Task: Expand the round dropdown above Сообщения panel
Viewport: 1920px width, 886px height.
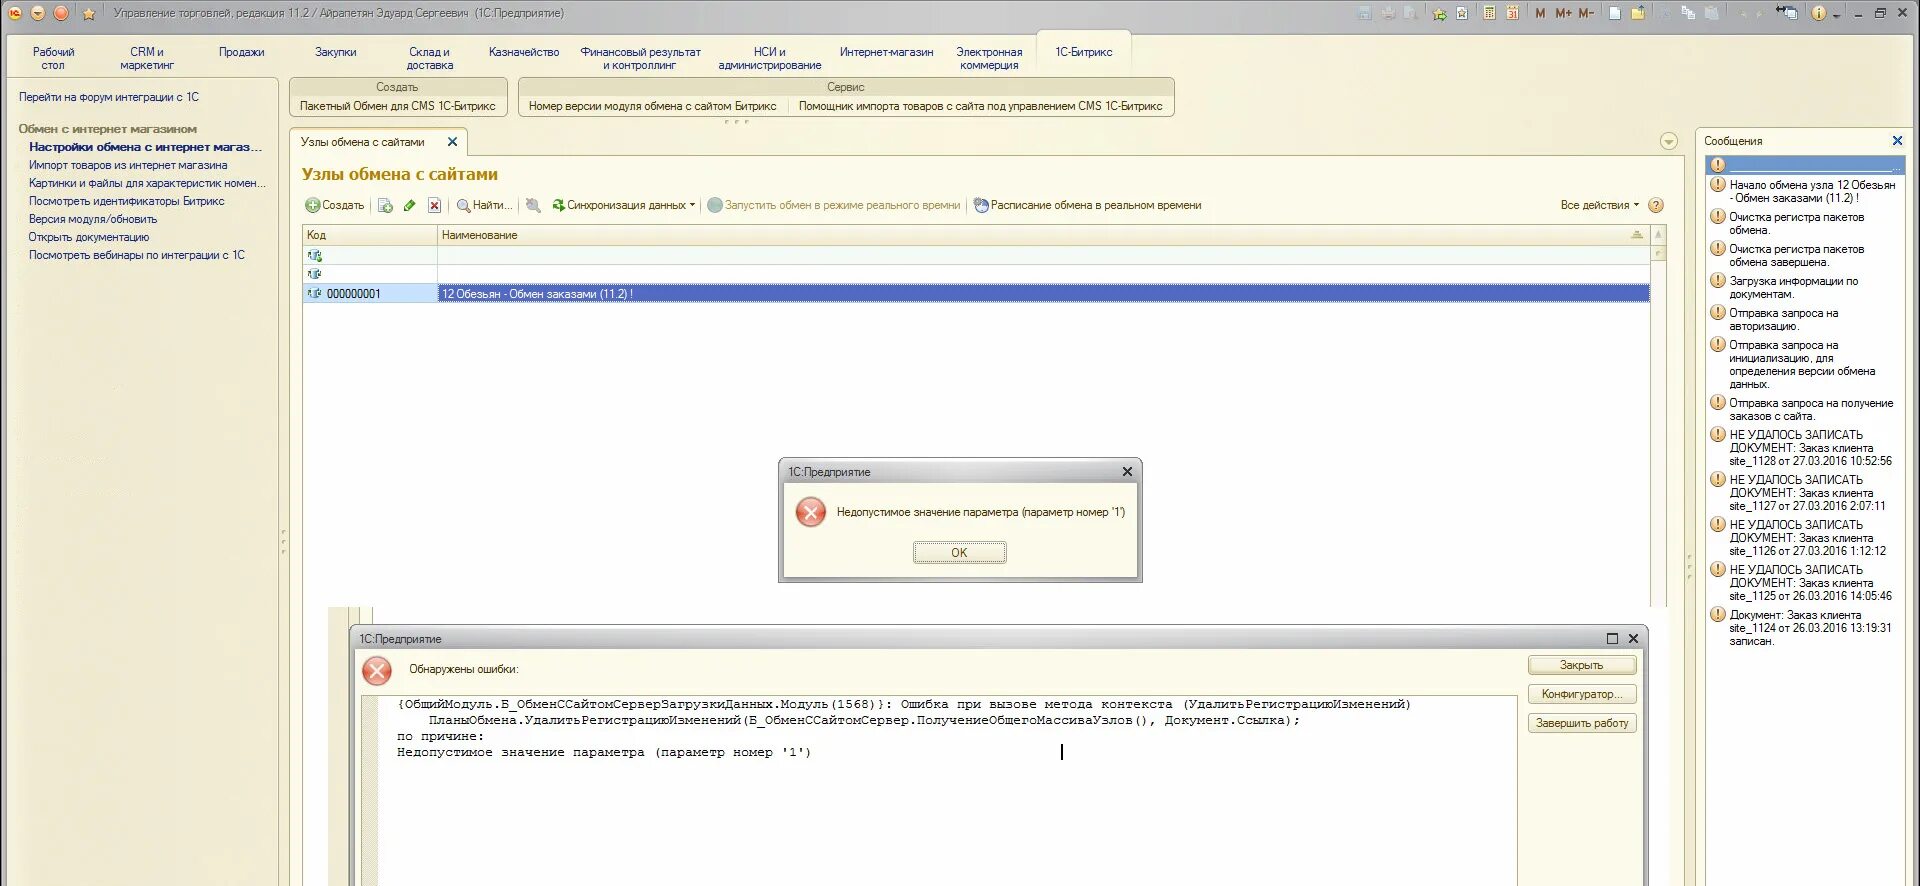Action: coord(1668,141)
